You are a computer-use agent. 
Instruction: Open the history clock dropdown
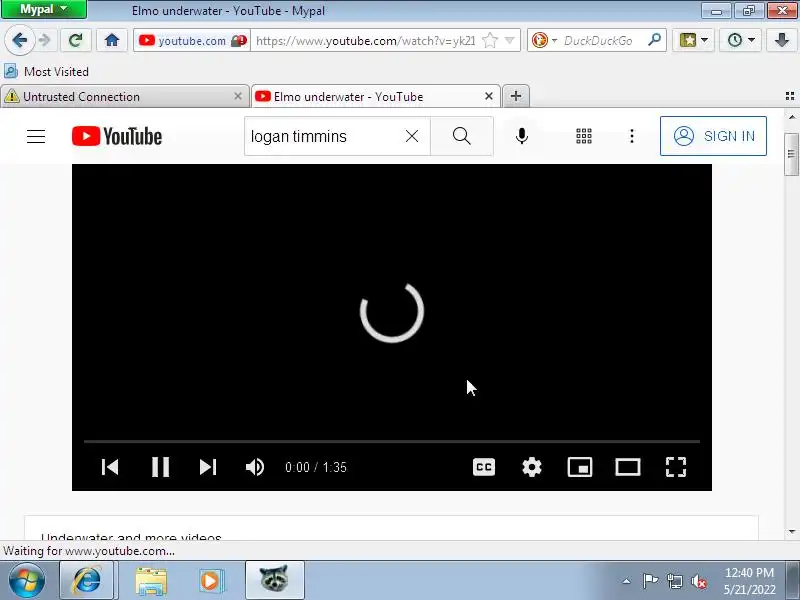point(740,40)
